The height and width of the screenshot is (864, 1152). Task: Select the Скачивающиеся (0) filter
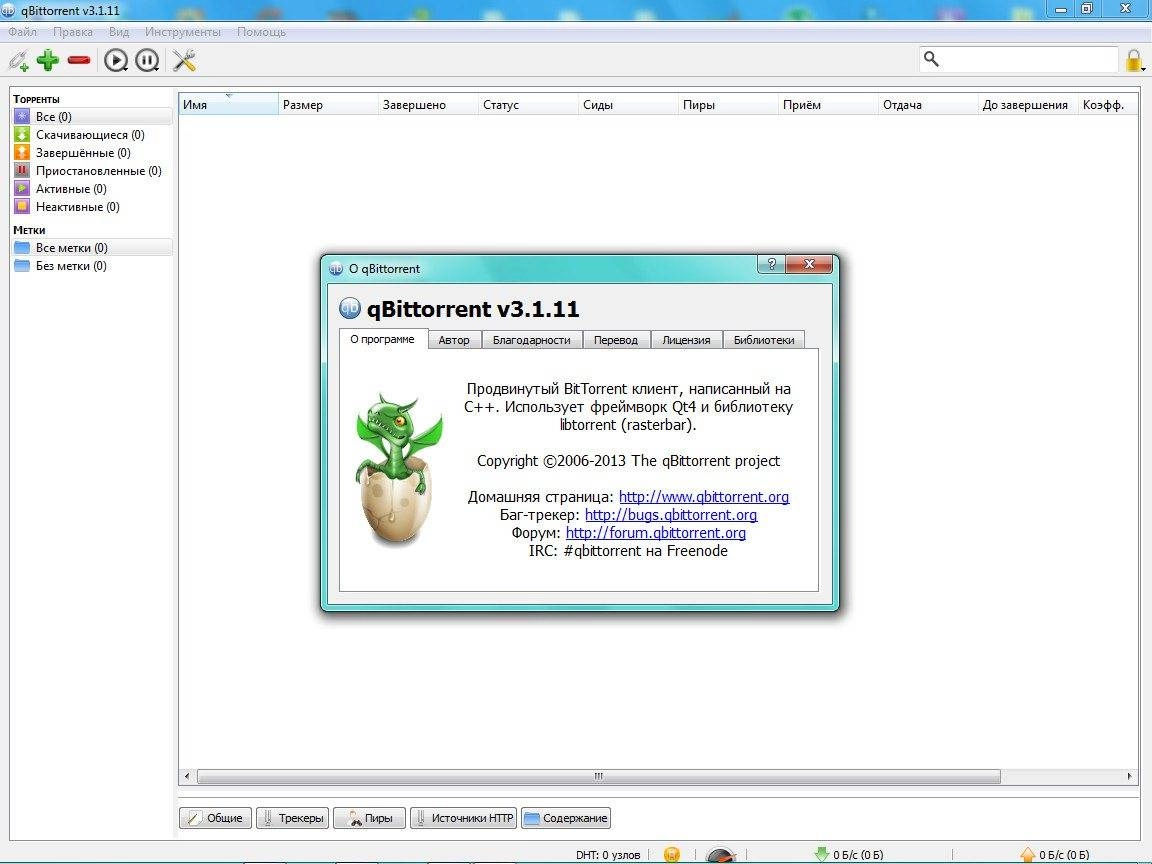(x=93, y=134)
